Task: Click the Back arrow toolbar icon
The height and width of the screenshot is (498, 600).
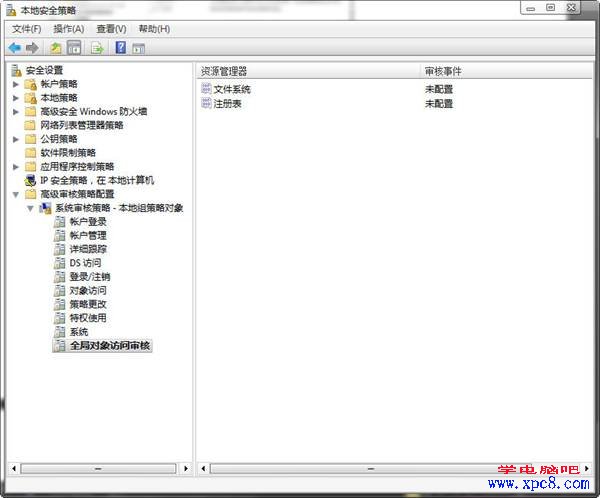Action: [x=14, y=47]
